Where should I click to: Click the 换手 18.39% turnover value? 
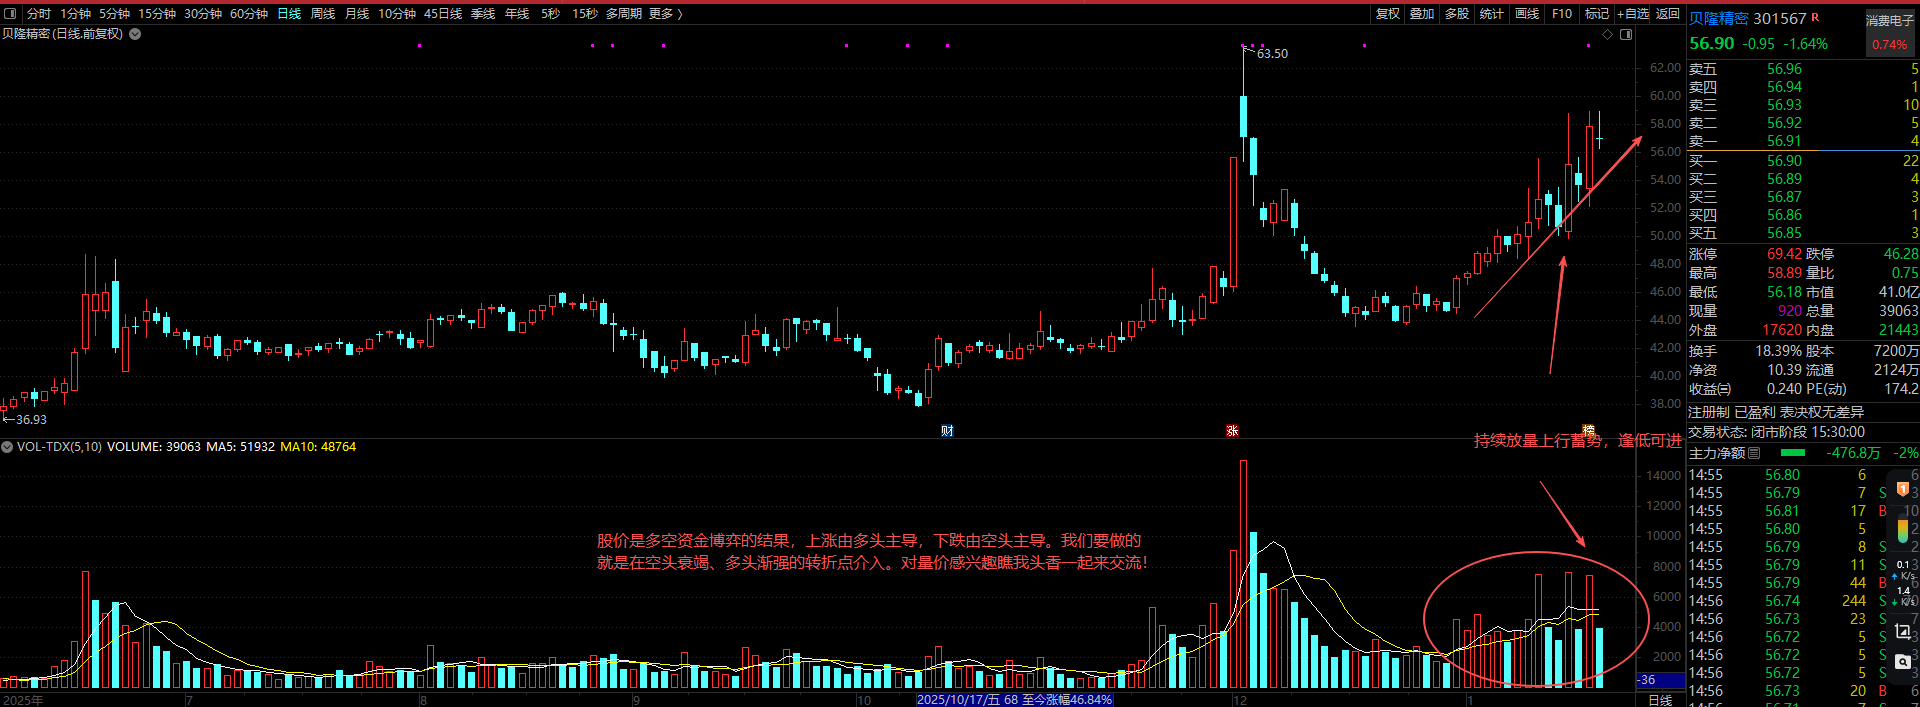(1777, 351)
